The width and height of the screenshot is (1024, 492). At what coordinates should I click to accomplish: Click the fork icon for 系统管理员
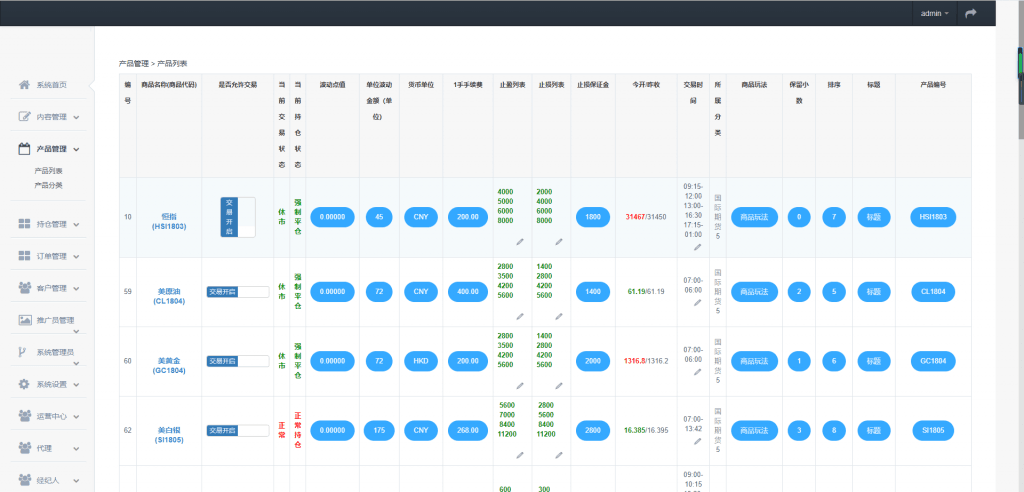pos(22,352)
